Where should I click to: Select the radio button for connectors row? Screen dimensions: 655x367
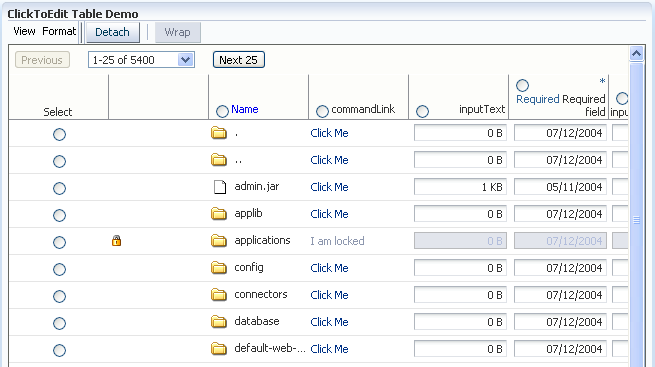(59, 296)
